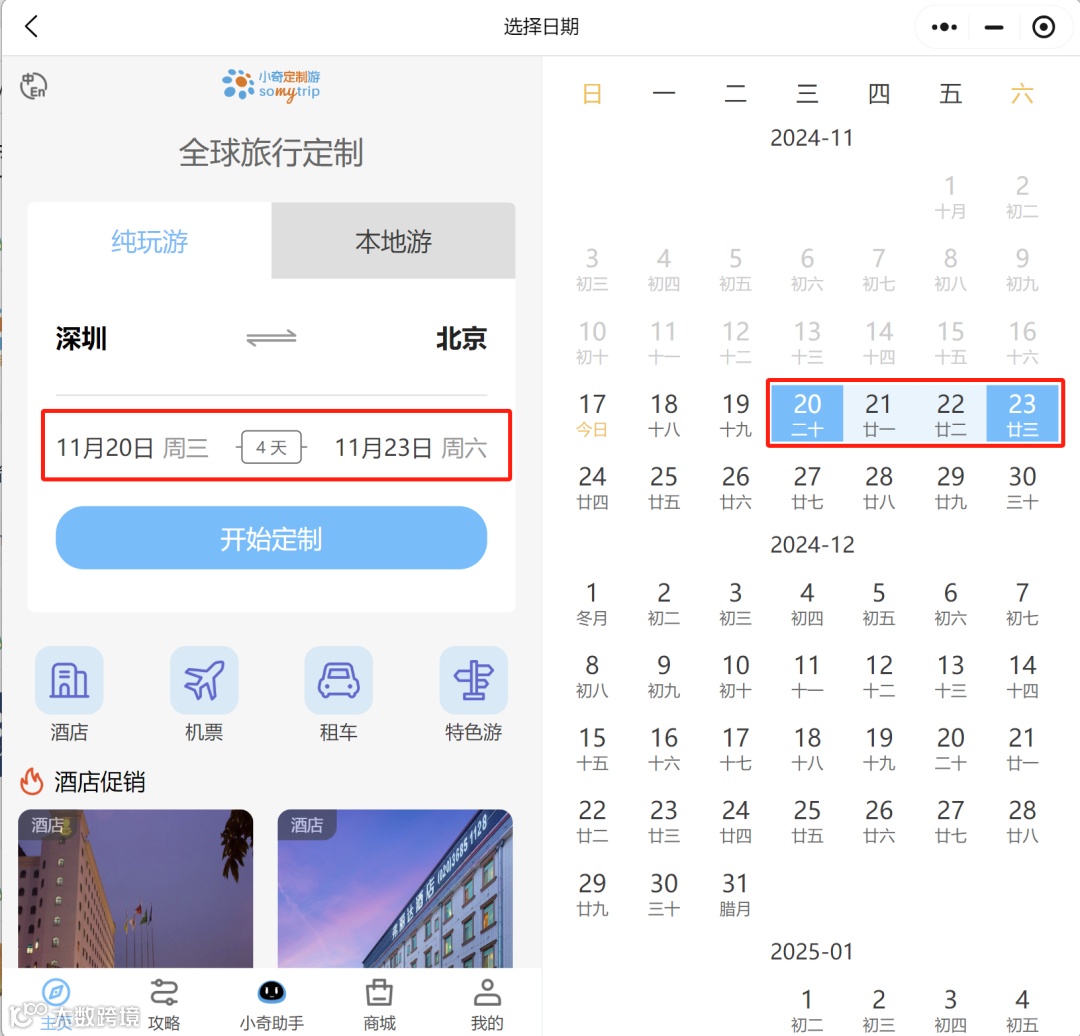The height and width of the screenshot is (1036, 1080).
Task: Open 我的 profile in bottom navigation
Action: (x=487, y=1004)
